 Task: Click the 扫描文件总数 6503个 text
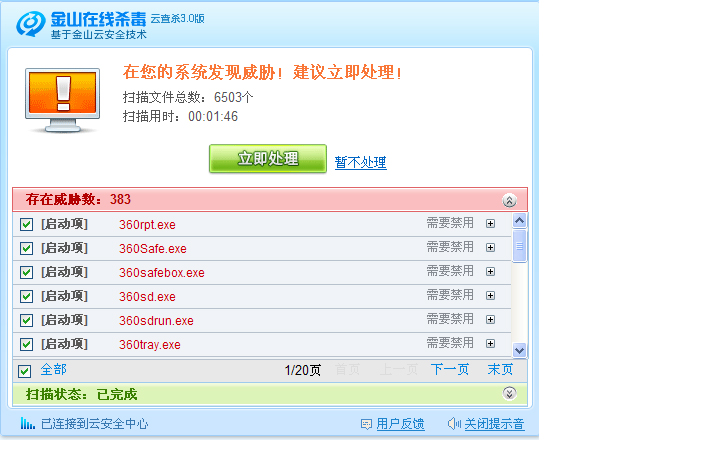[x=188, y=97]
